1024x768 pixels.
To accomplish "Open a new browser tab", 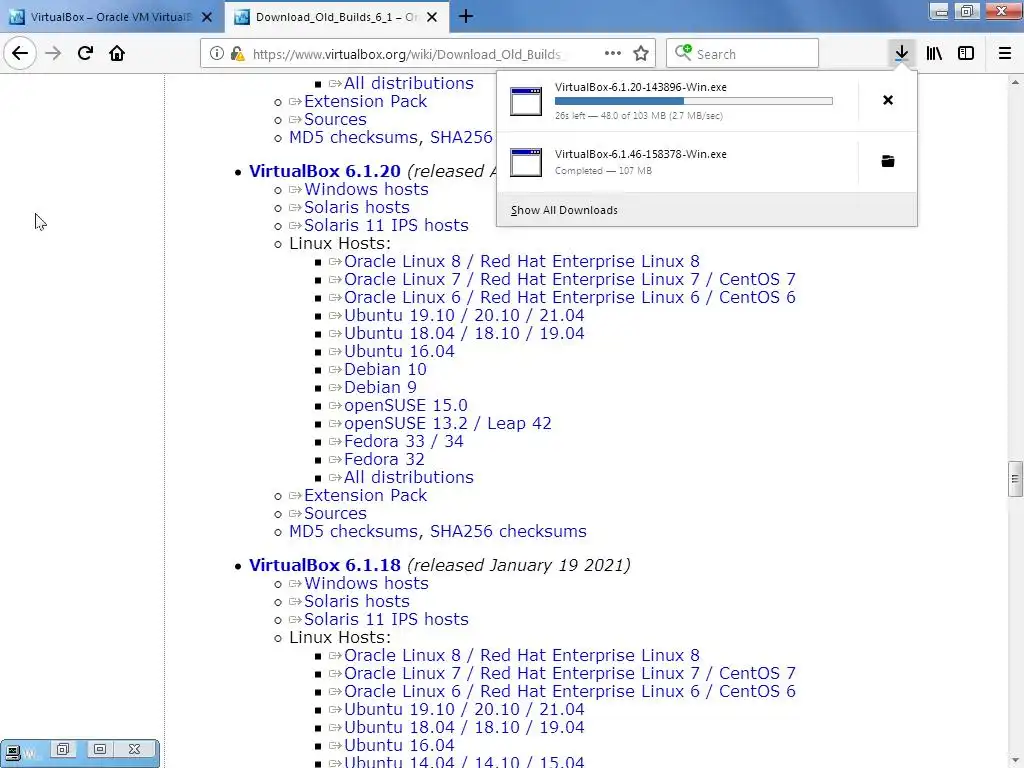I will click(466, 16).
